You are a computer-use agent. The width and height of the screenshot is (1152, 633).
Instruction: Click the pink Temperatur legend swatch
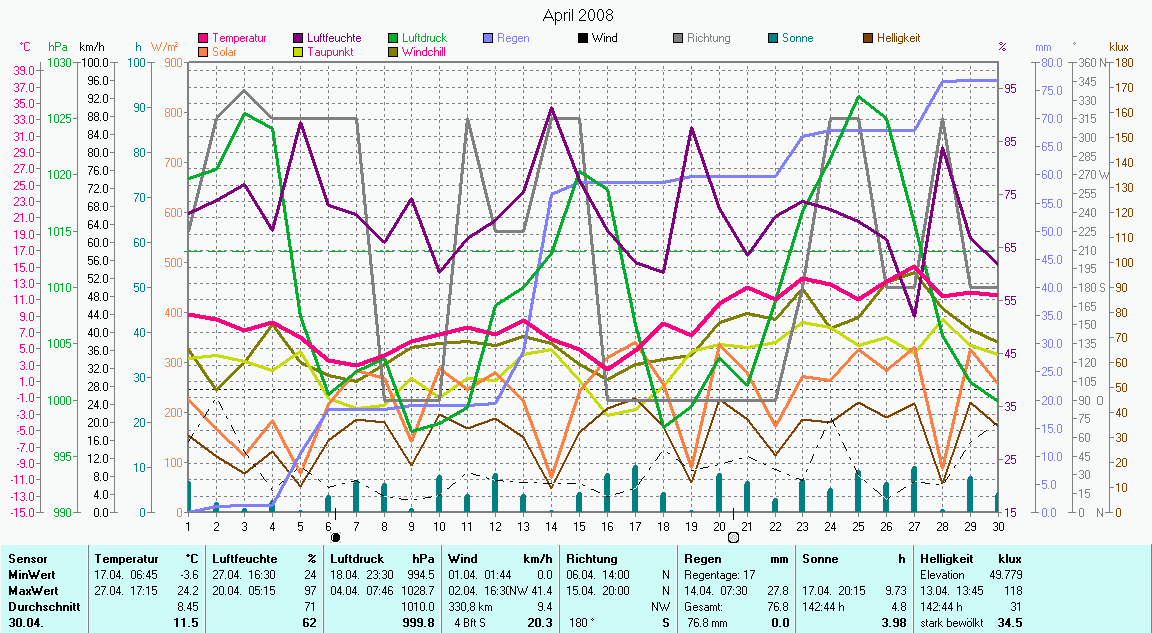[204, 38]
